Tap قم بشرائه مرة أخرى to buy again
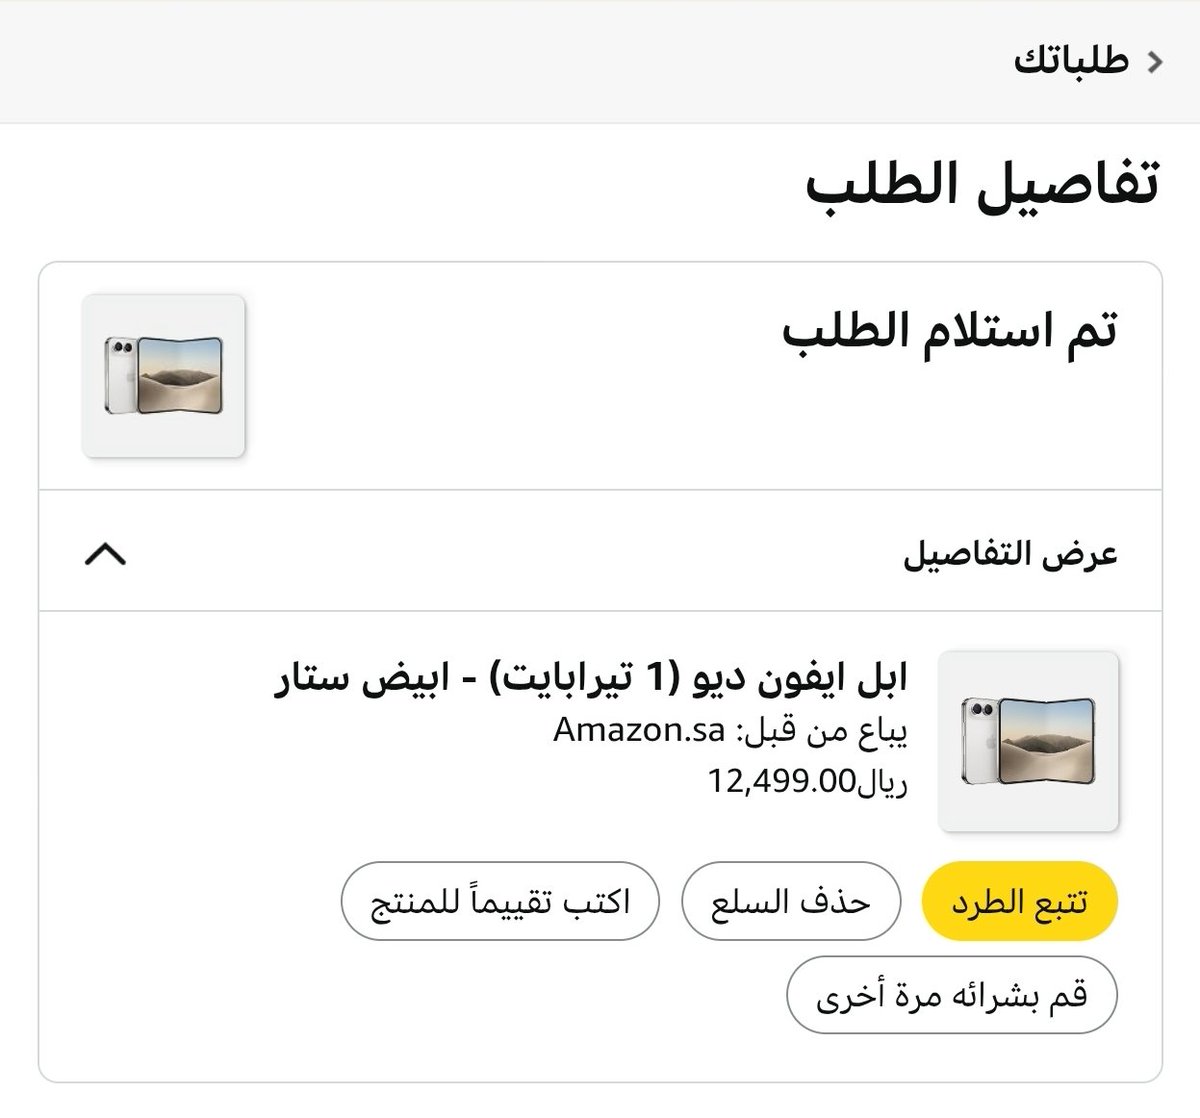 (x=952, y=996)
